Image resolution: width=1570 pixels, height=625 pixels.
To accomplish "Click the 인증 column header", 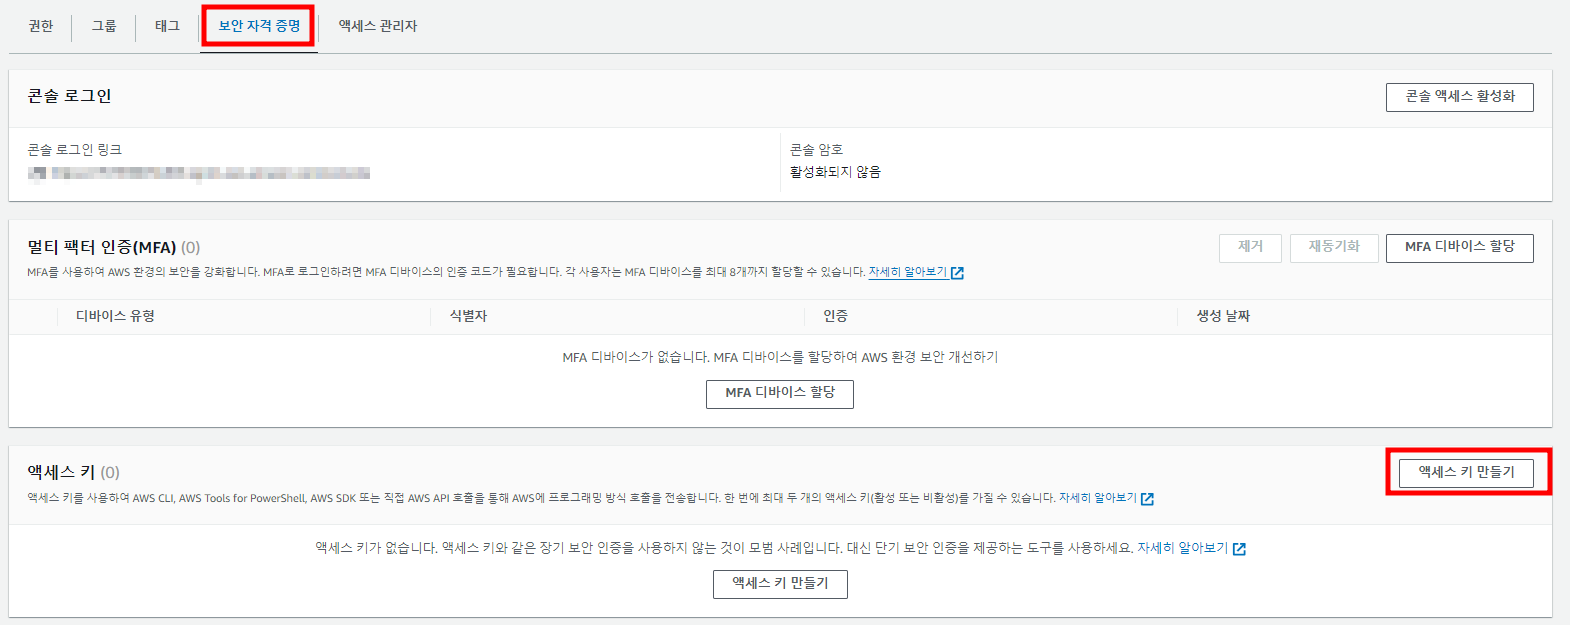I will 835,316.
